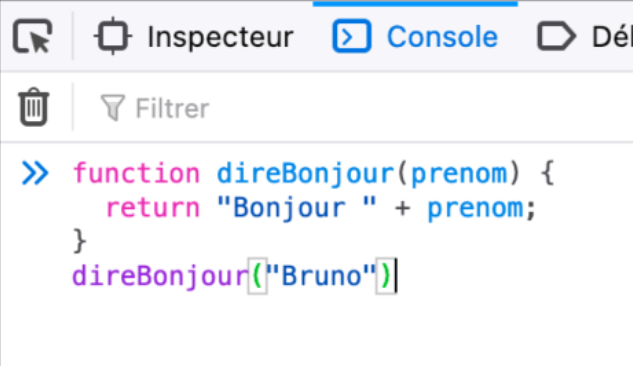Click the "Bruno" string argument
The height and width of the screenshot is (366, 633).
(321, 276)
